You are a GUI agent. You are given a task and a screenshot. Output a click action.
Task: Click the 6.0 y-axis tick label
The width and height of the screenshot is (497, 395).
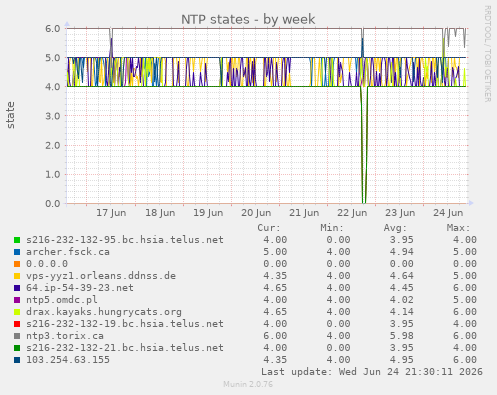53,28
